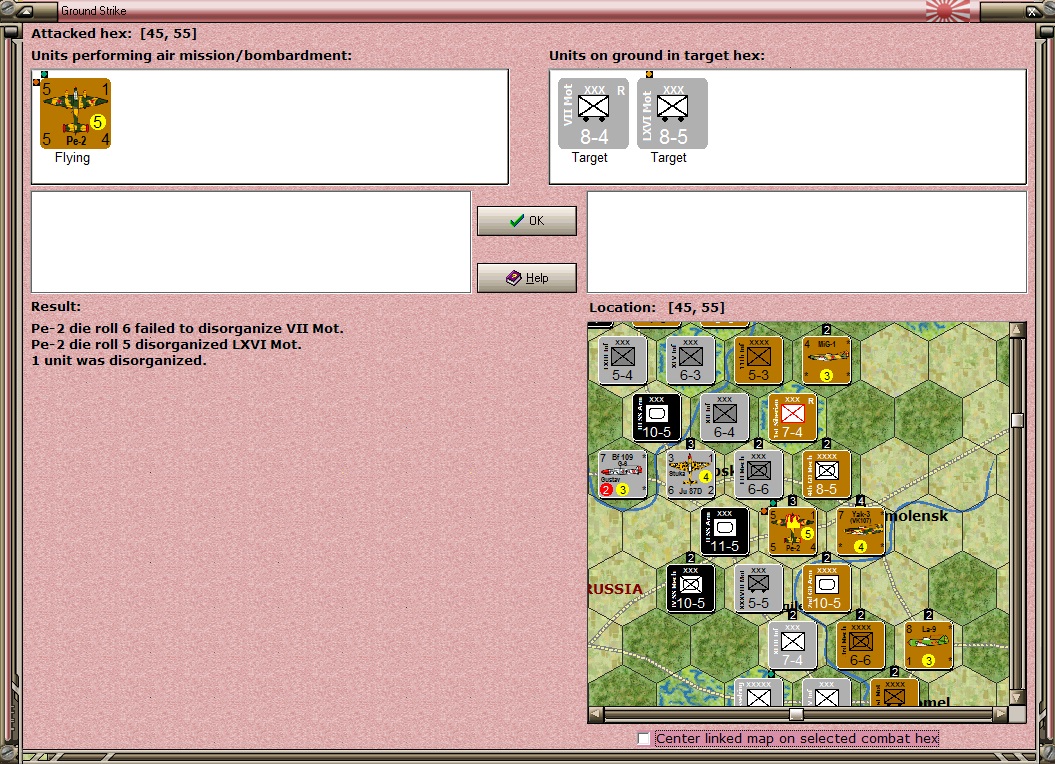Screen dimensions: 1055x764
Task: Select the LXVI Mot 8-5 target unit
Action: (x=672, y=113)
